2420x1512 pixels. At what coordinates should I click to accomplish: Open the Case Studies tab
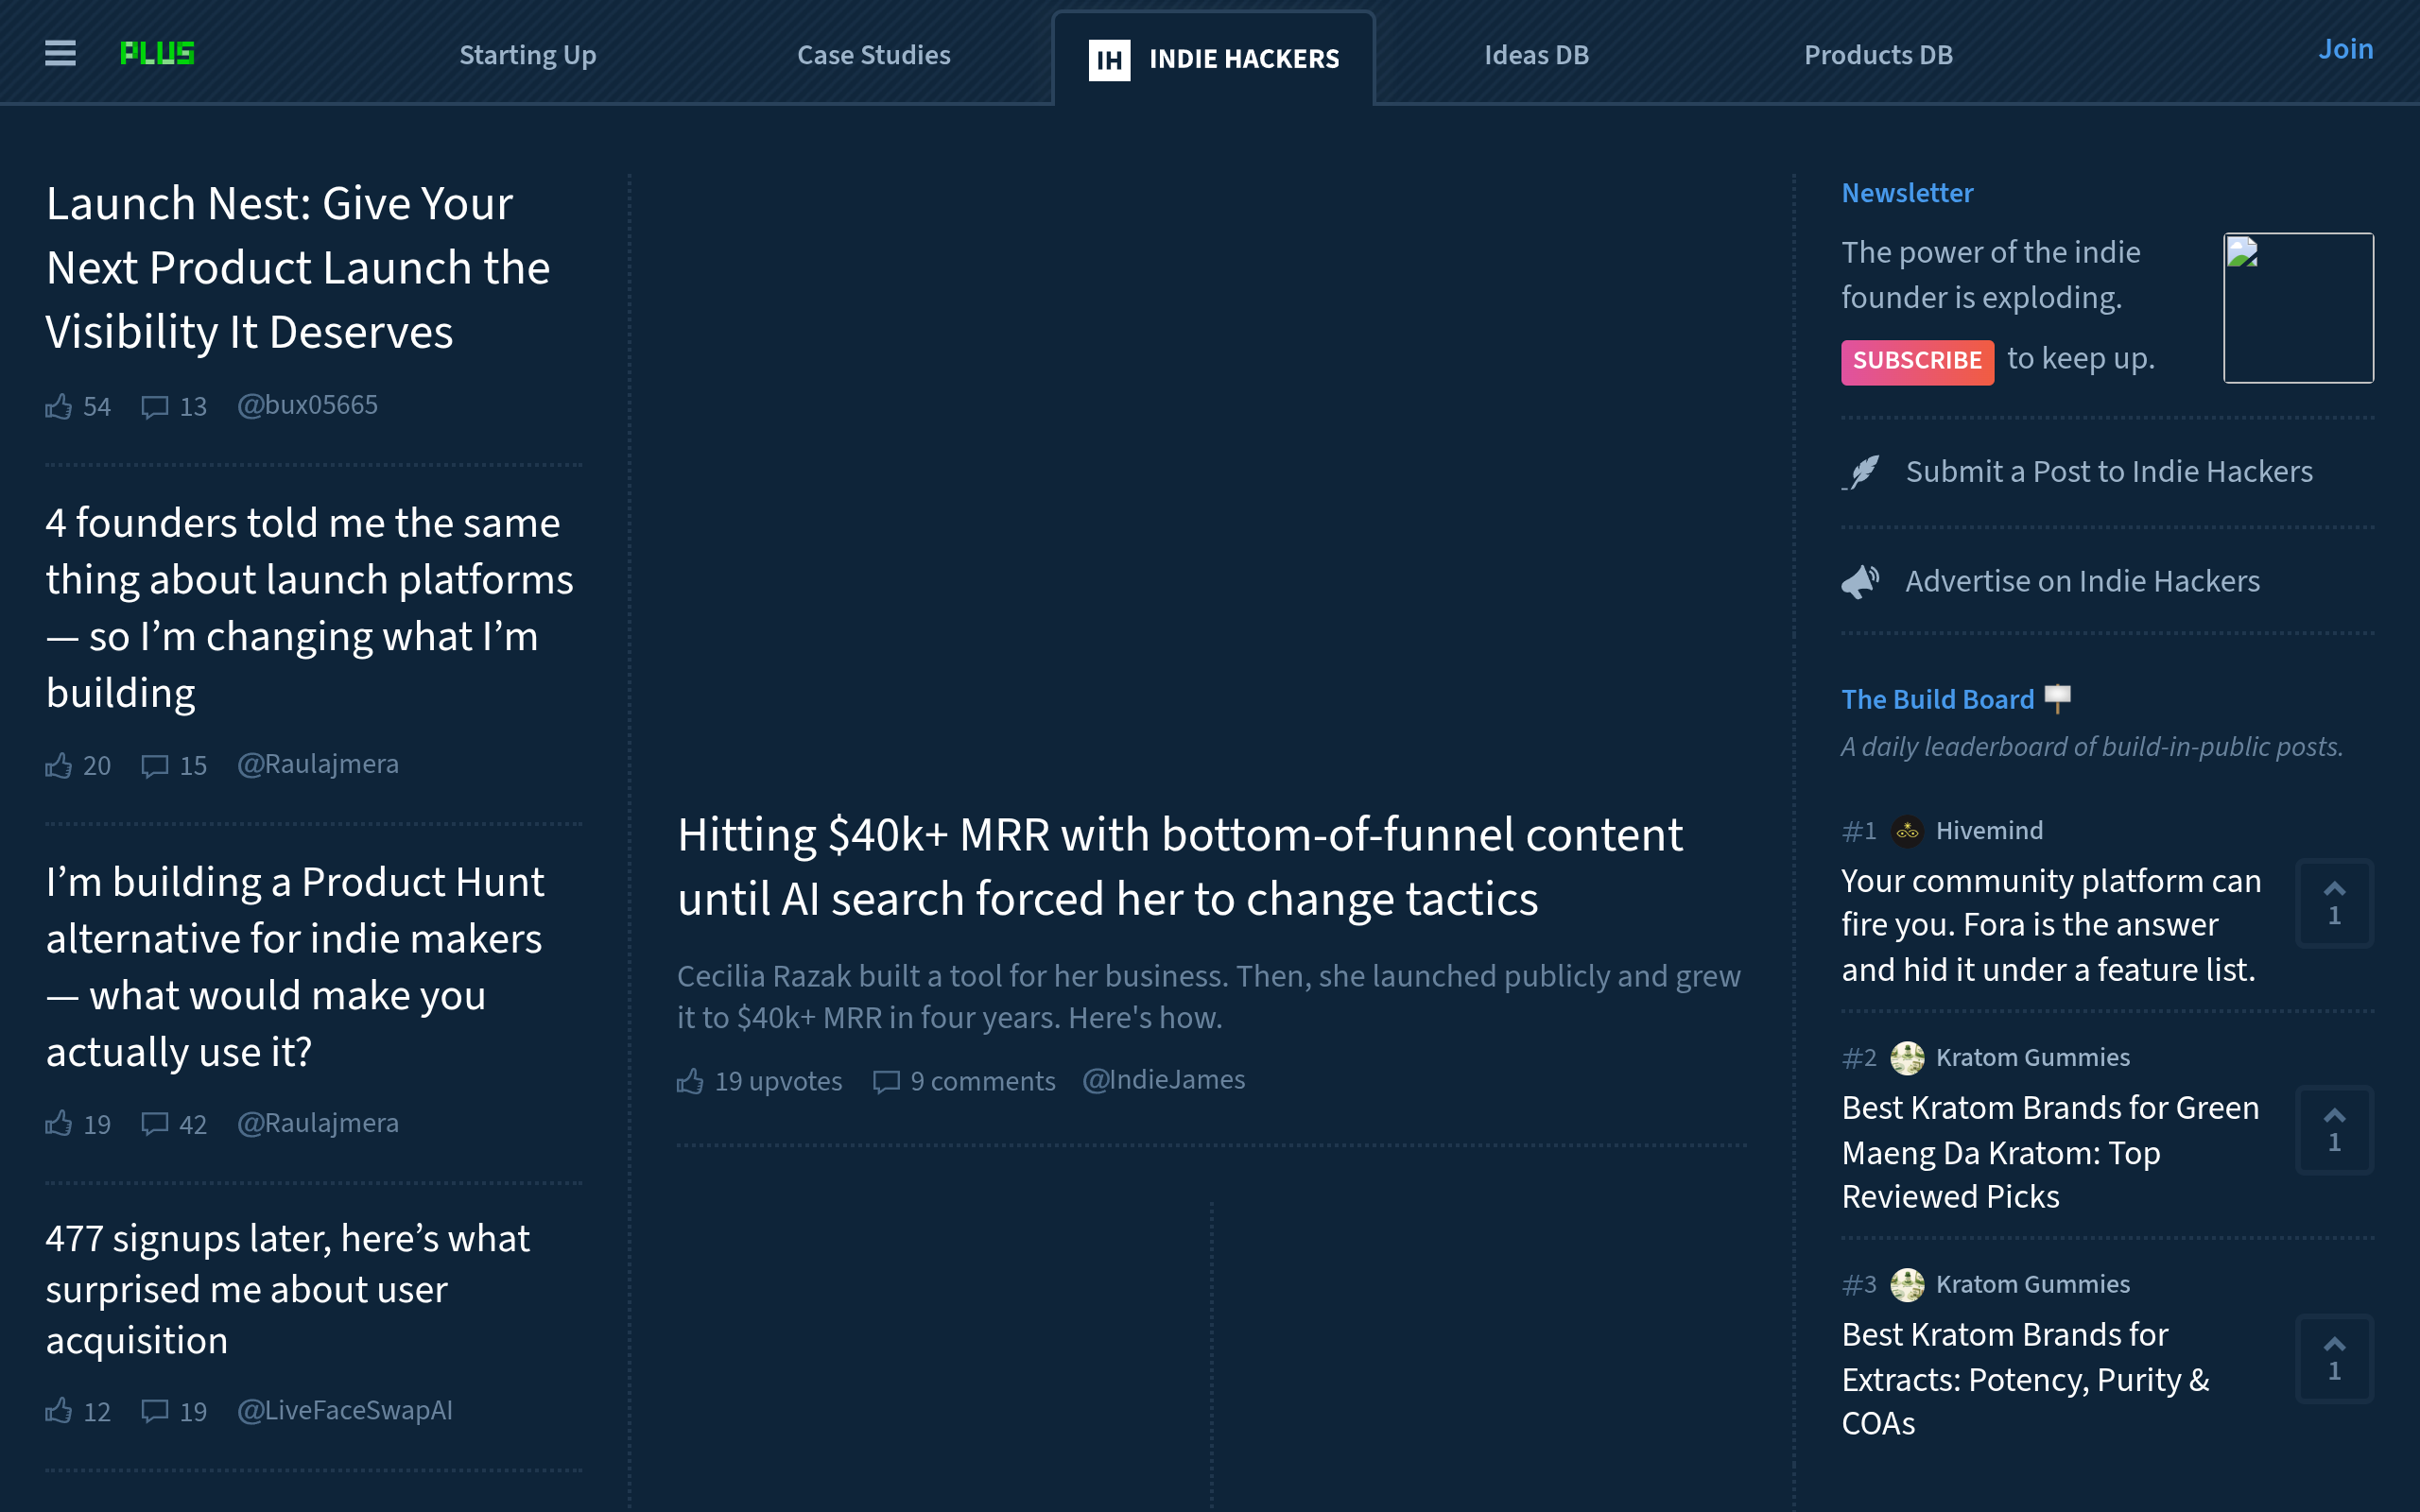pos(874,55)
